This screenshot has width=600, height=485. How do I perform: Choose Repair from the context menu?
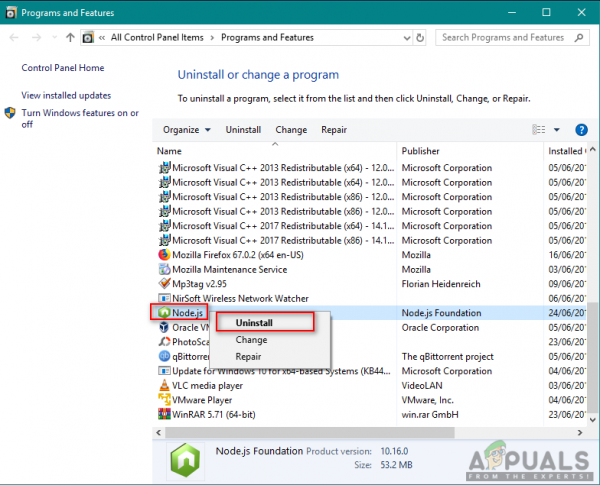[248, 356]
